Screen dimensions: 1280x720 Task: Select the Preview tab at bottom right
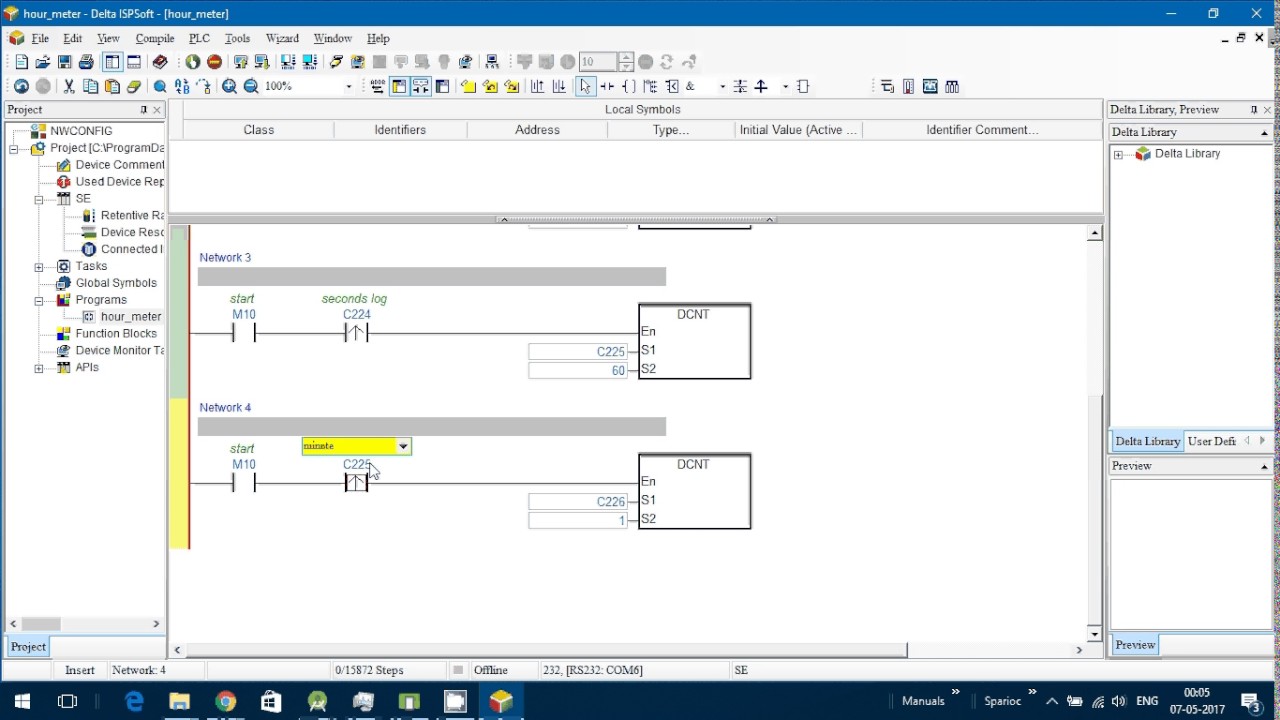1135,645
